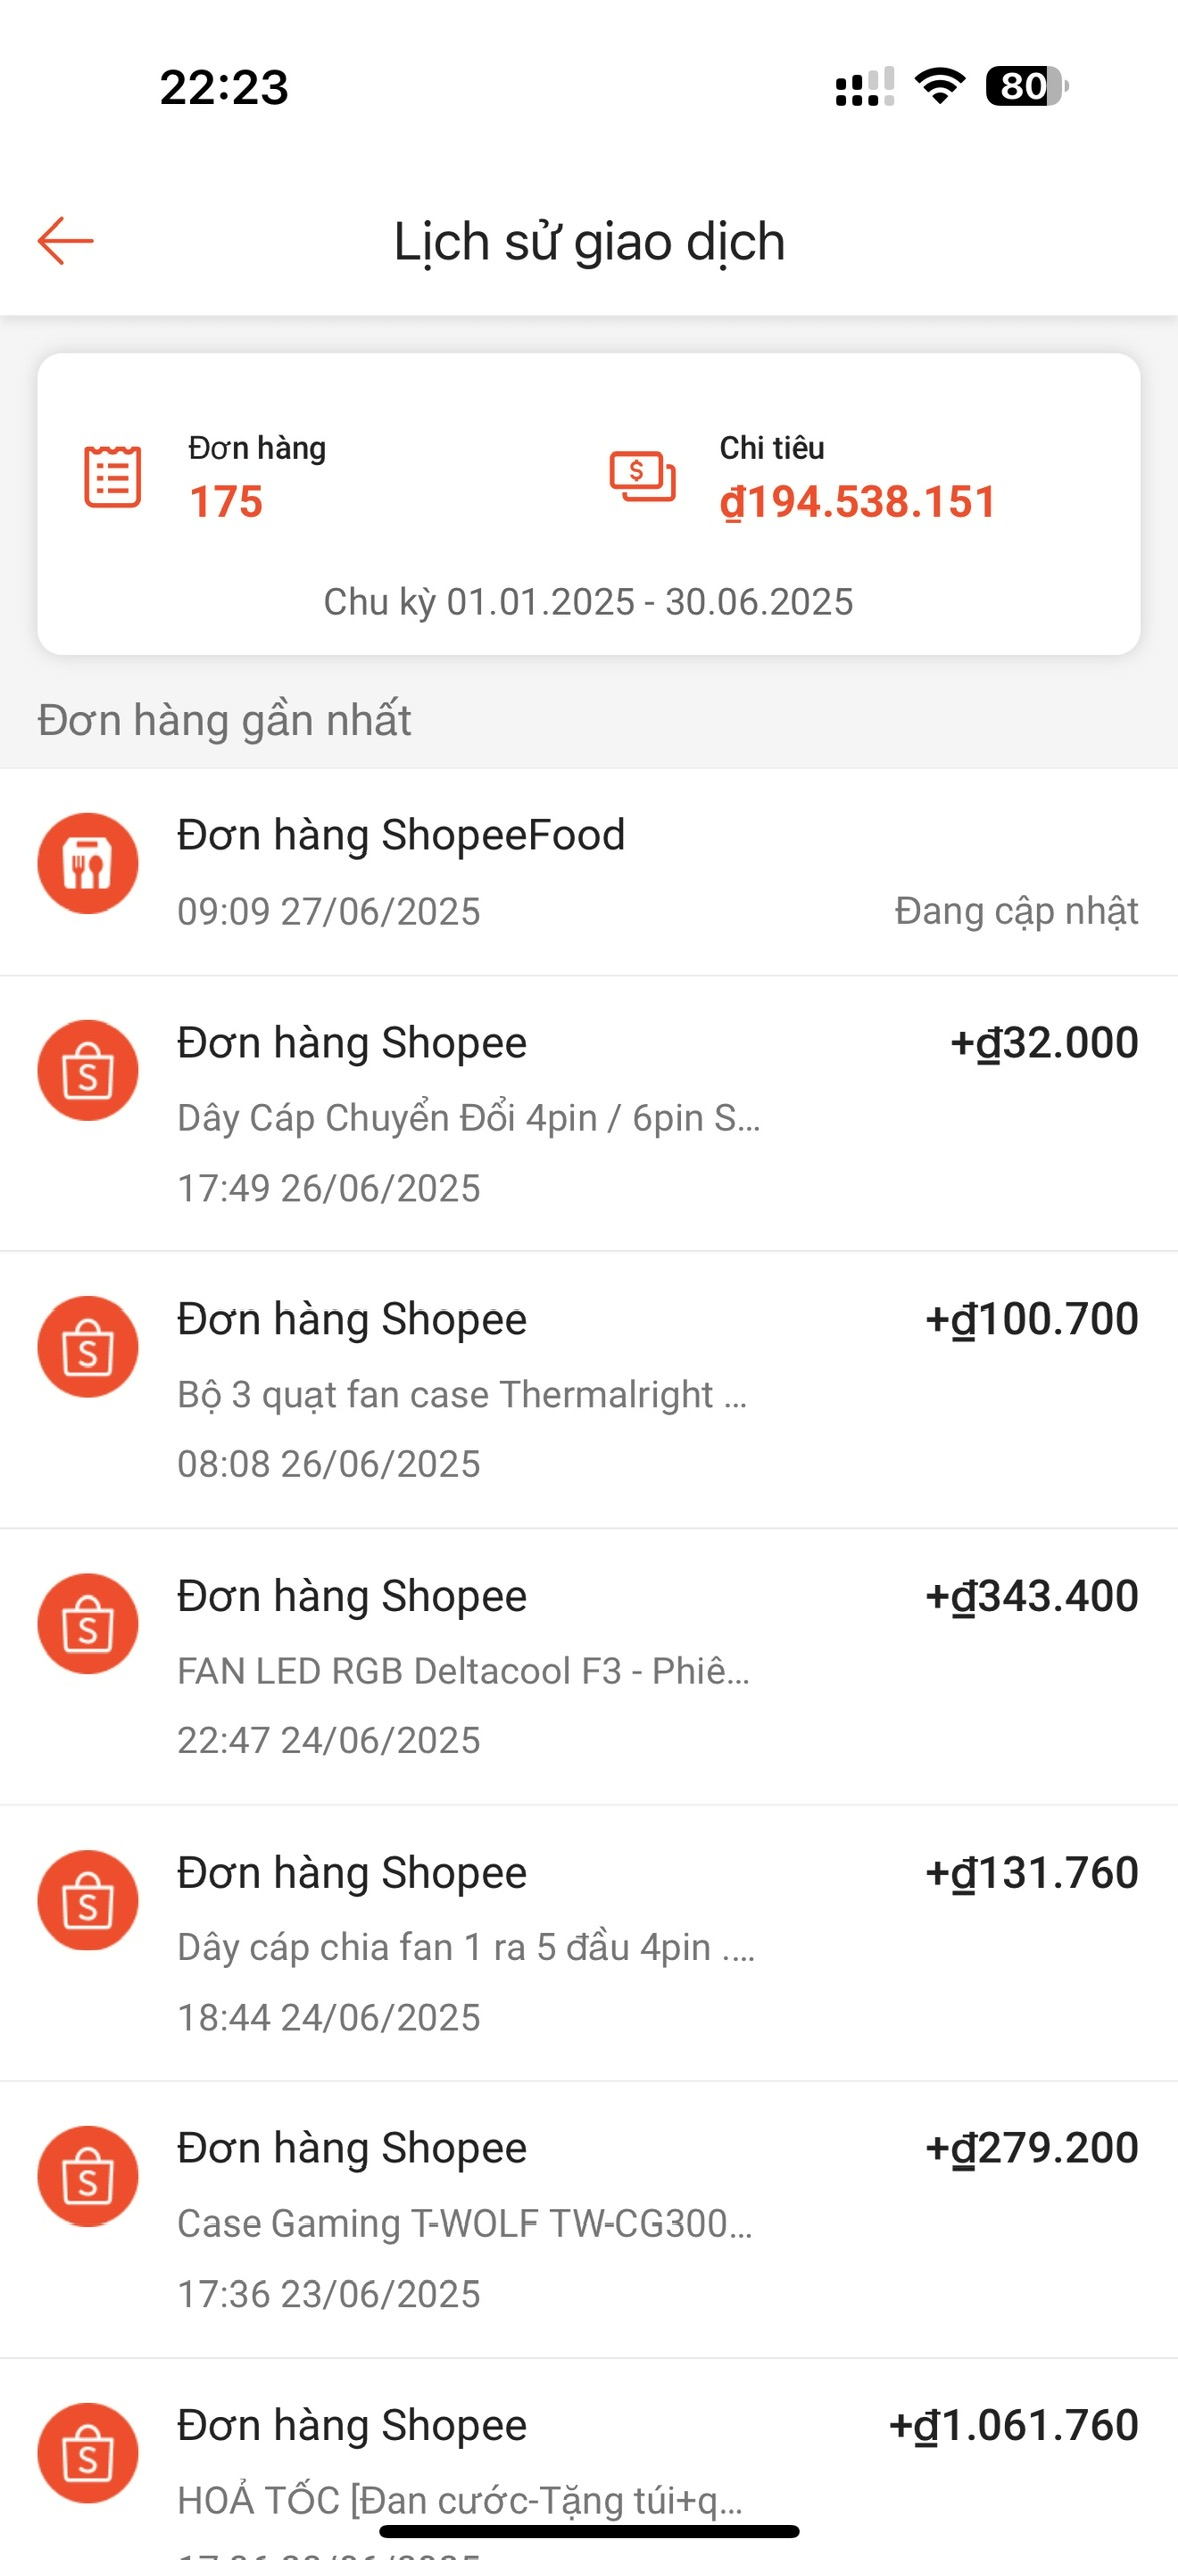Image resolution: width=1178 pixels, height=2560 pixels.
Task: Click the money icon beside Chi tiêu
Action: tap(642, 476)
